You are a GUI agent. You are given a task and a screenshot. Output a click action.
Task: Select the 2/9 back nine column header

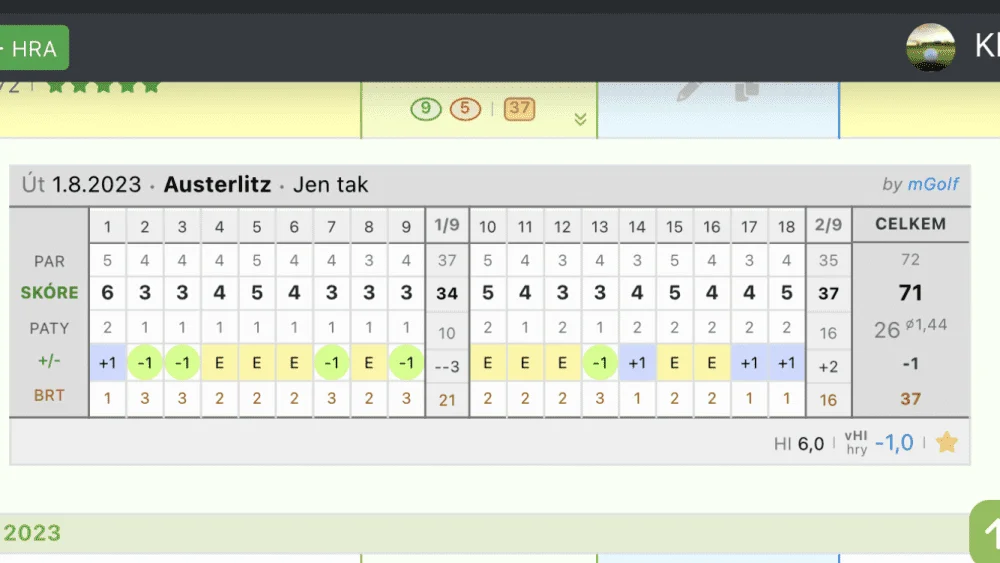click(828, 225)
